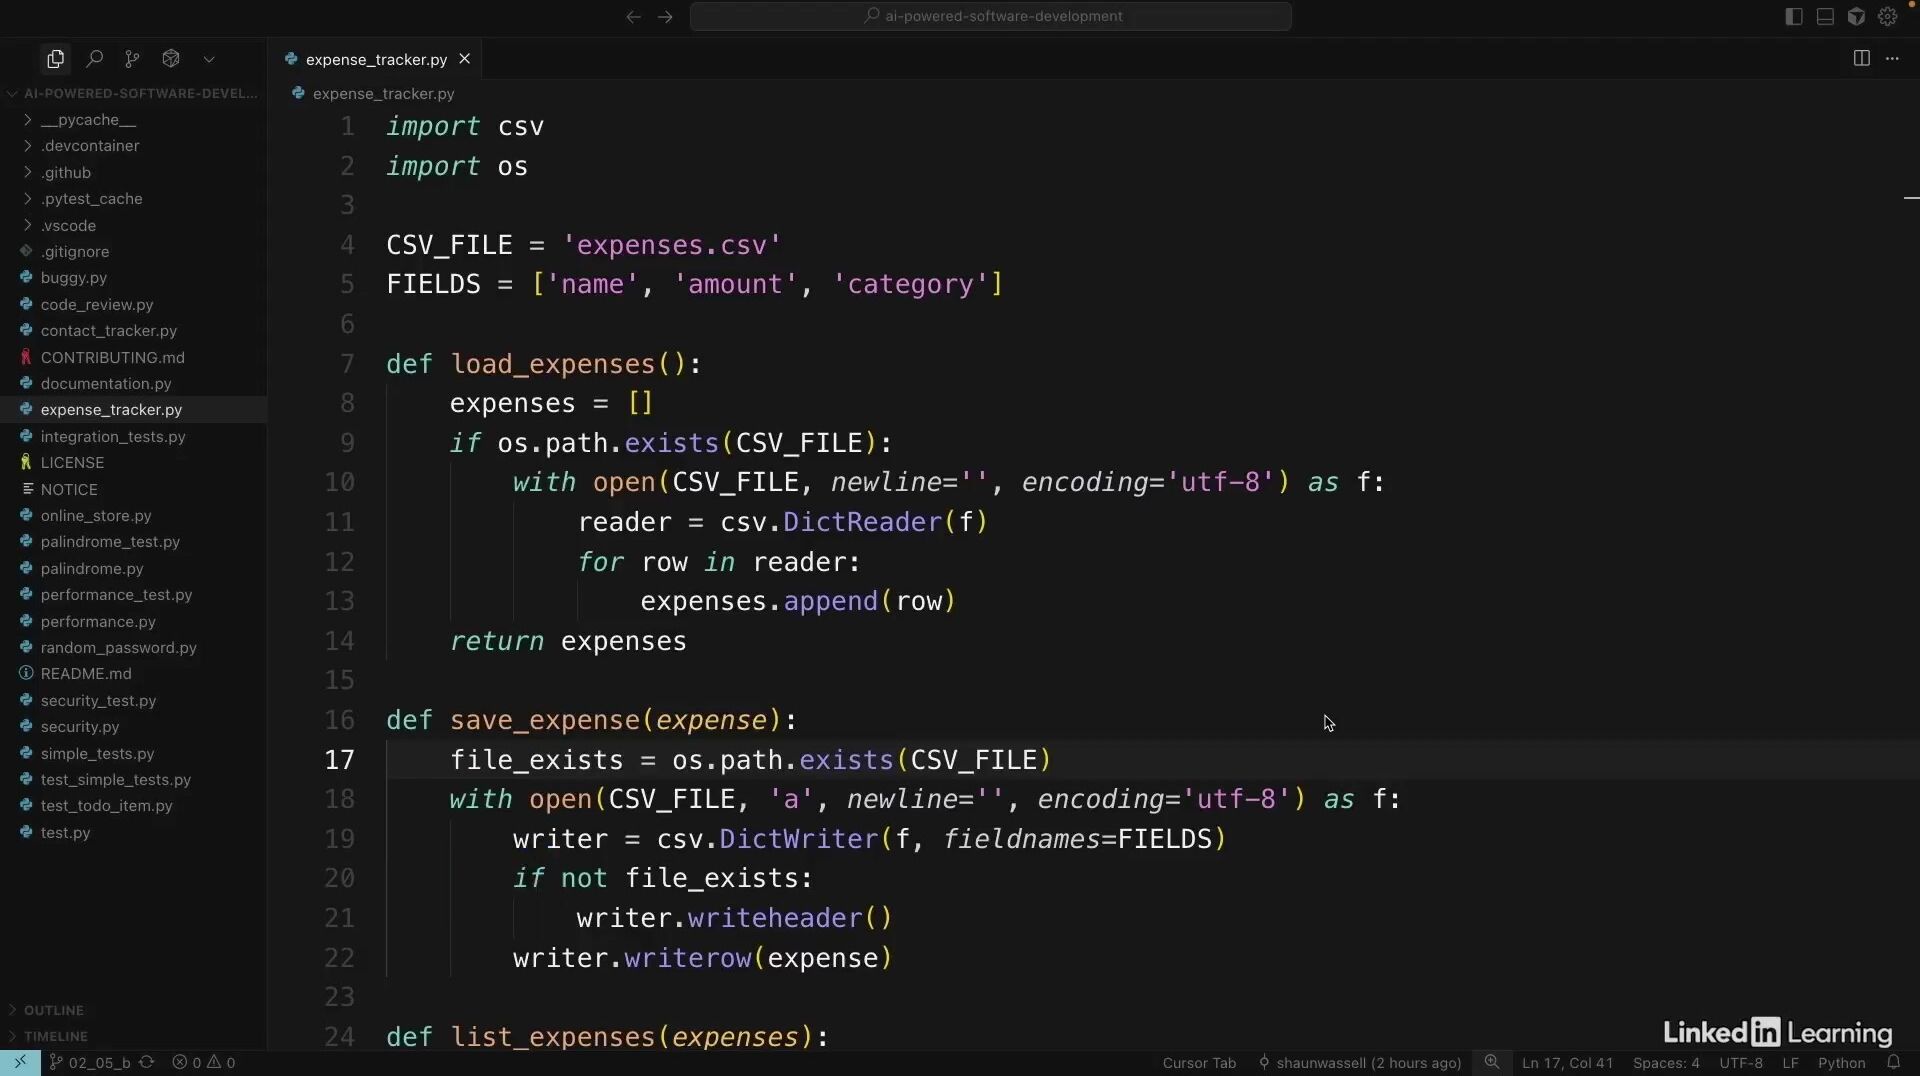The image size is (1920, 1076).
Task: Toggle breadcrumb item expense_tracker.py
Action: [382, 93]
